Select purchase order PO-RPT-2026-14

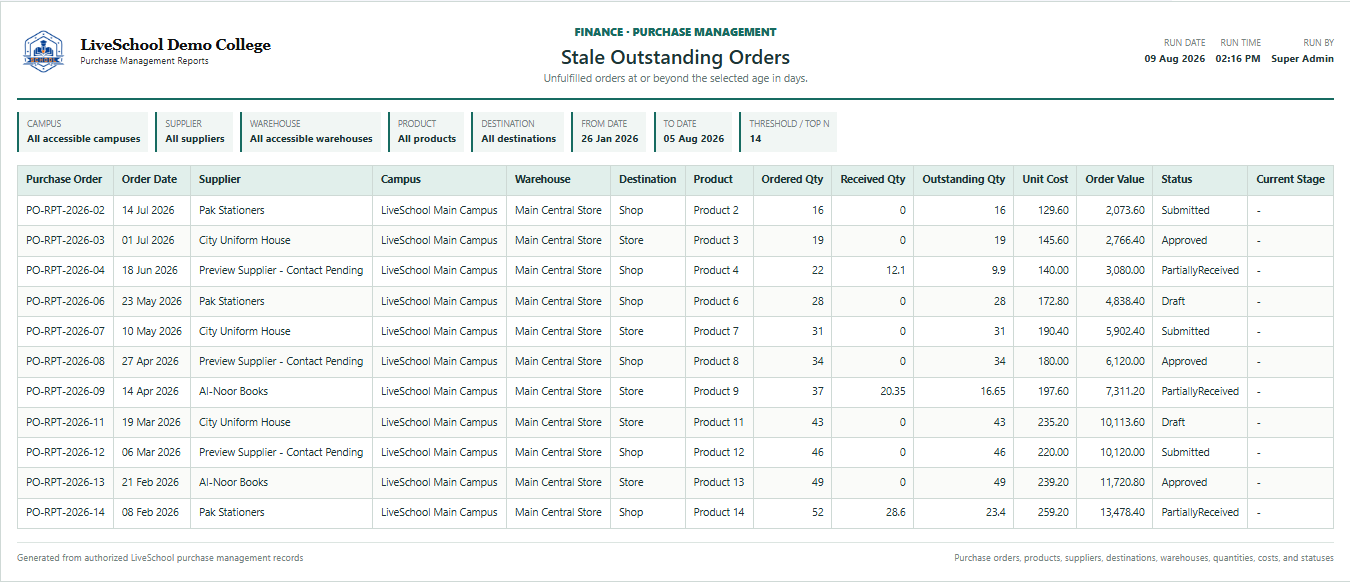pos(65,512)
